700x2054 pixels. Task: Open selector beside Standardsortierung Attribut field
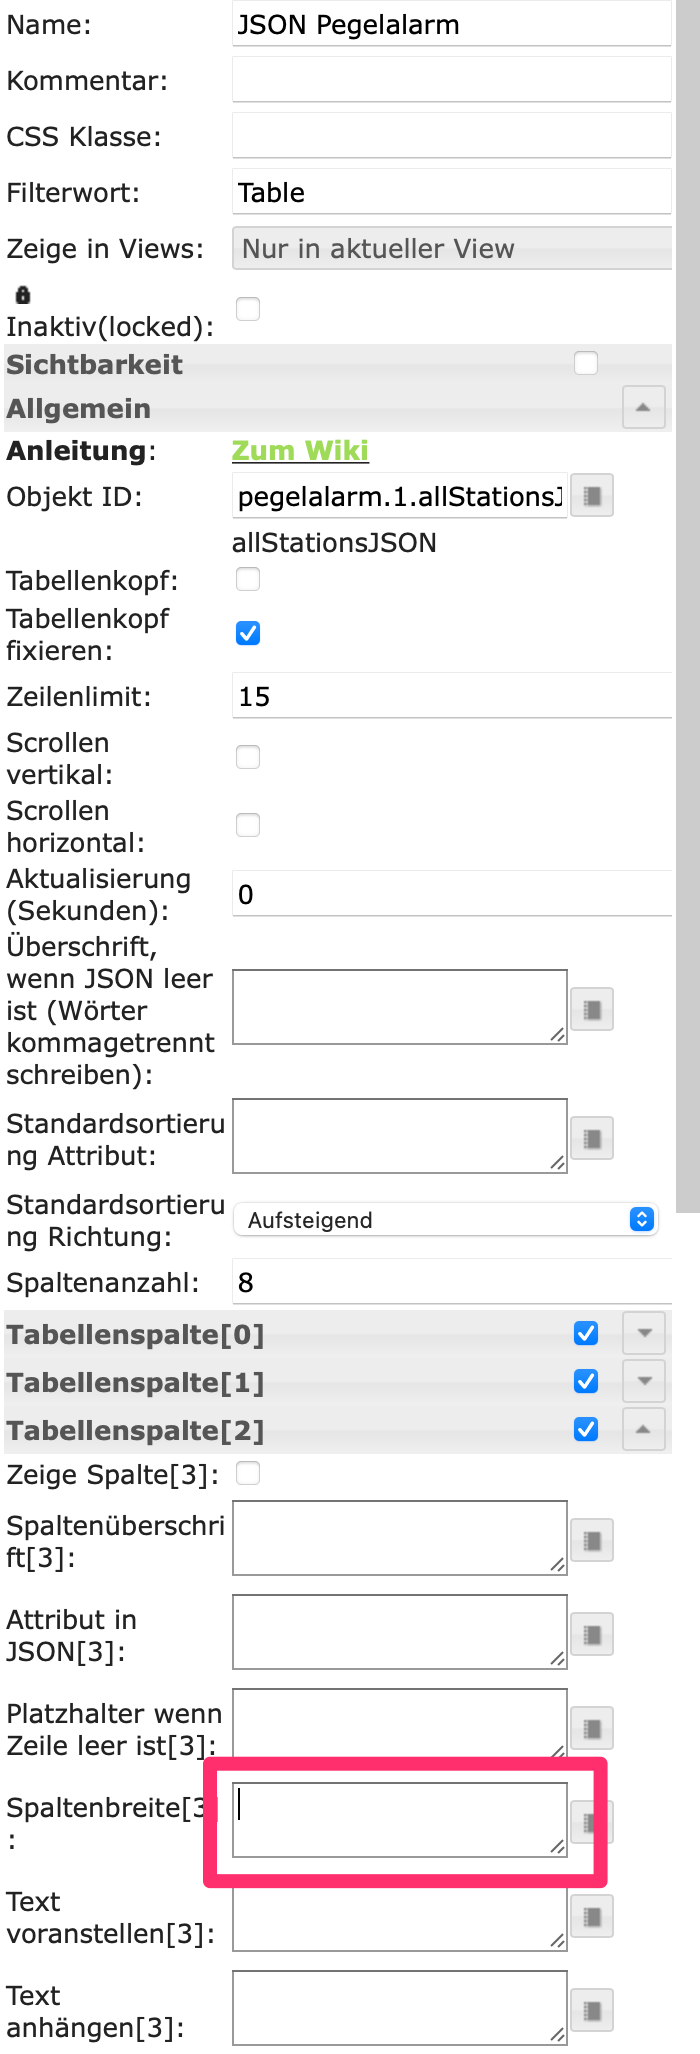click(x=591, y=1137)
